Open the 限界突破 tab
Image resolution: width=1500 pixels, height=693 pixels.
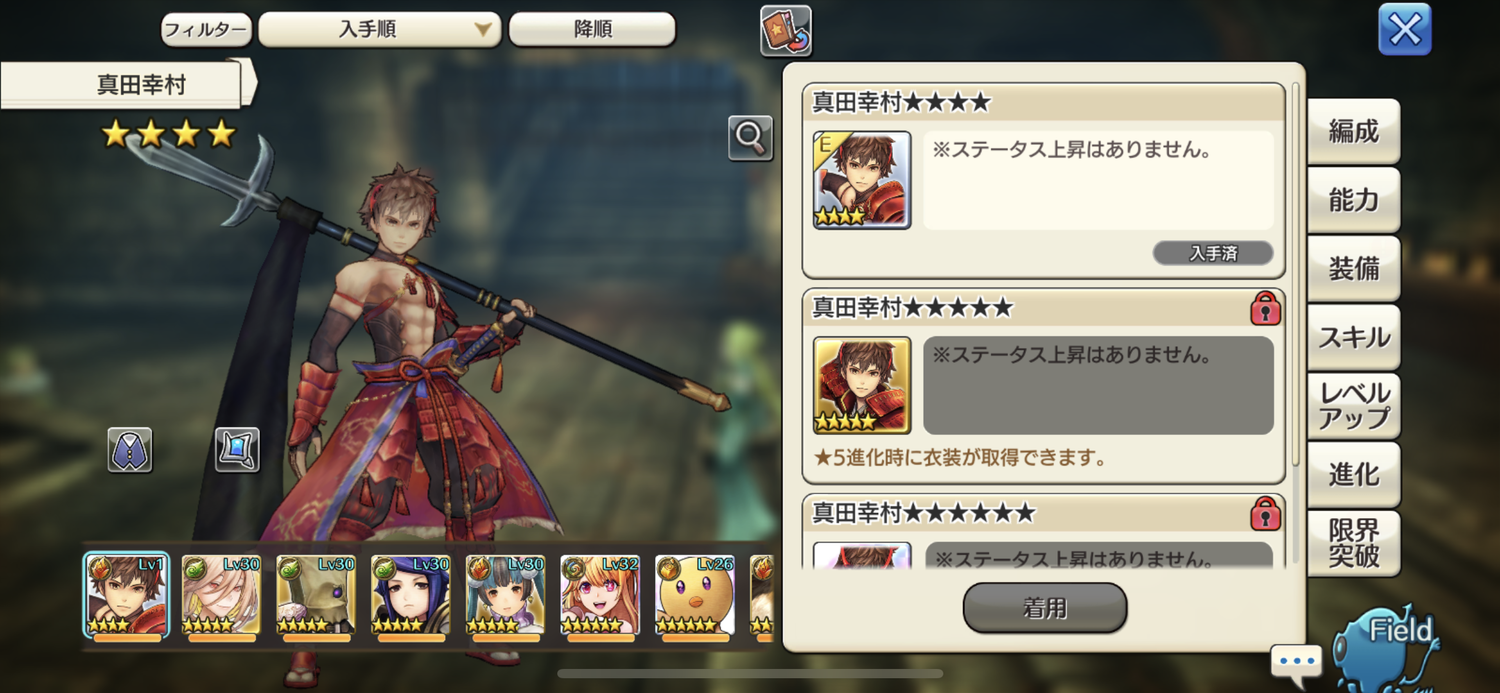pyautogui.click(x=1353, y=543)
